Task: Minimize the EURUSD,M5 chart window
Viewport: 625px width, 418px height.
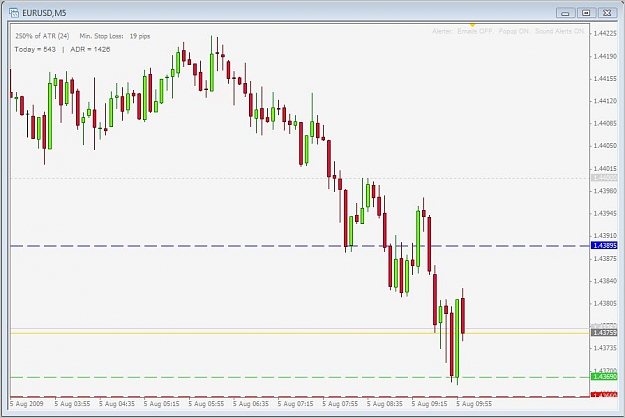Action: 565,13
